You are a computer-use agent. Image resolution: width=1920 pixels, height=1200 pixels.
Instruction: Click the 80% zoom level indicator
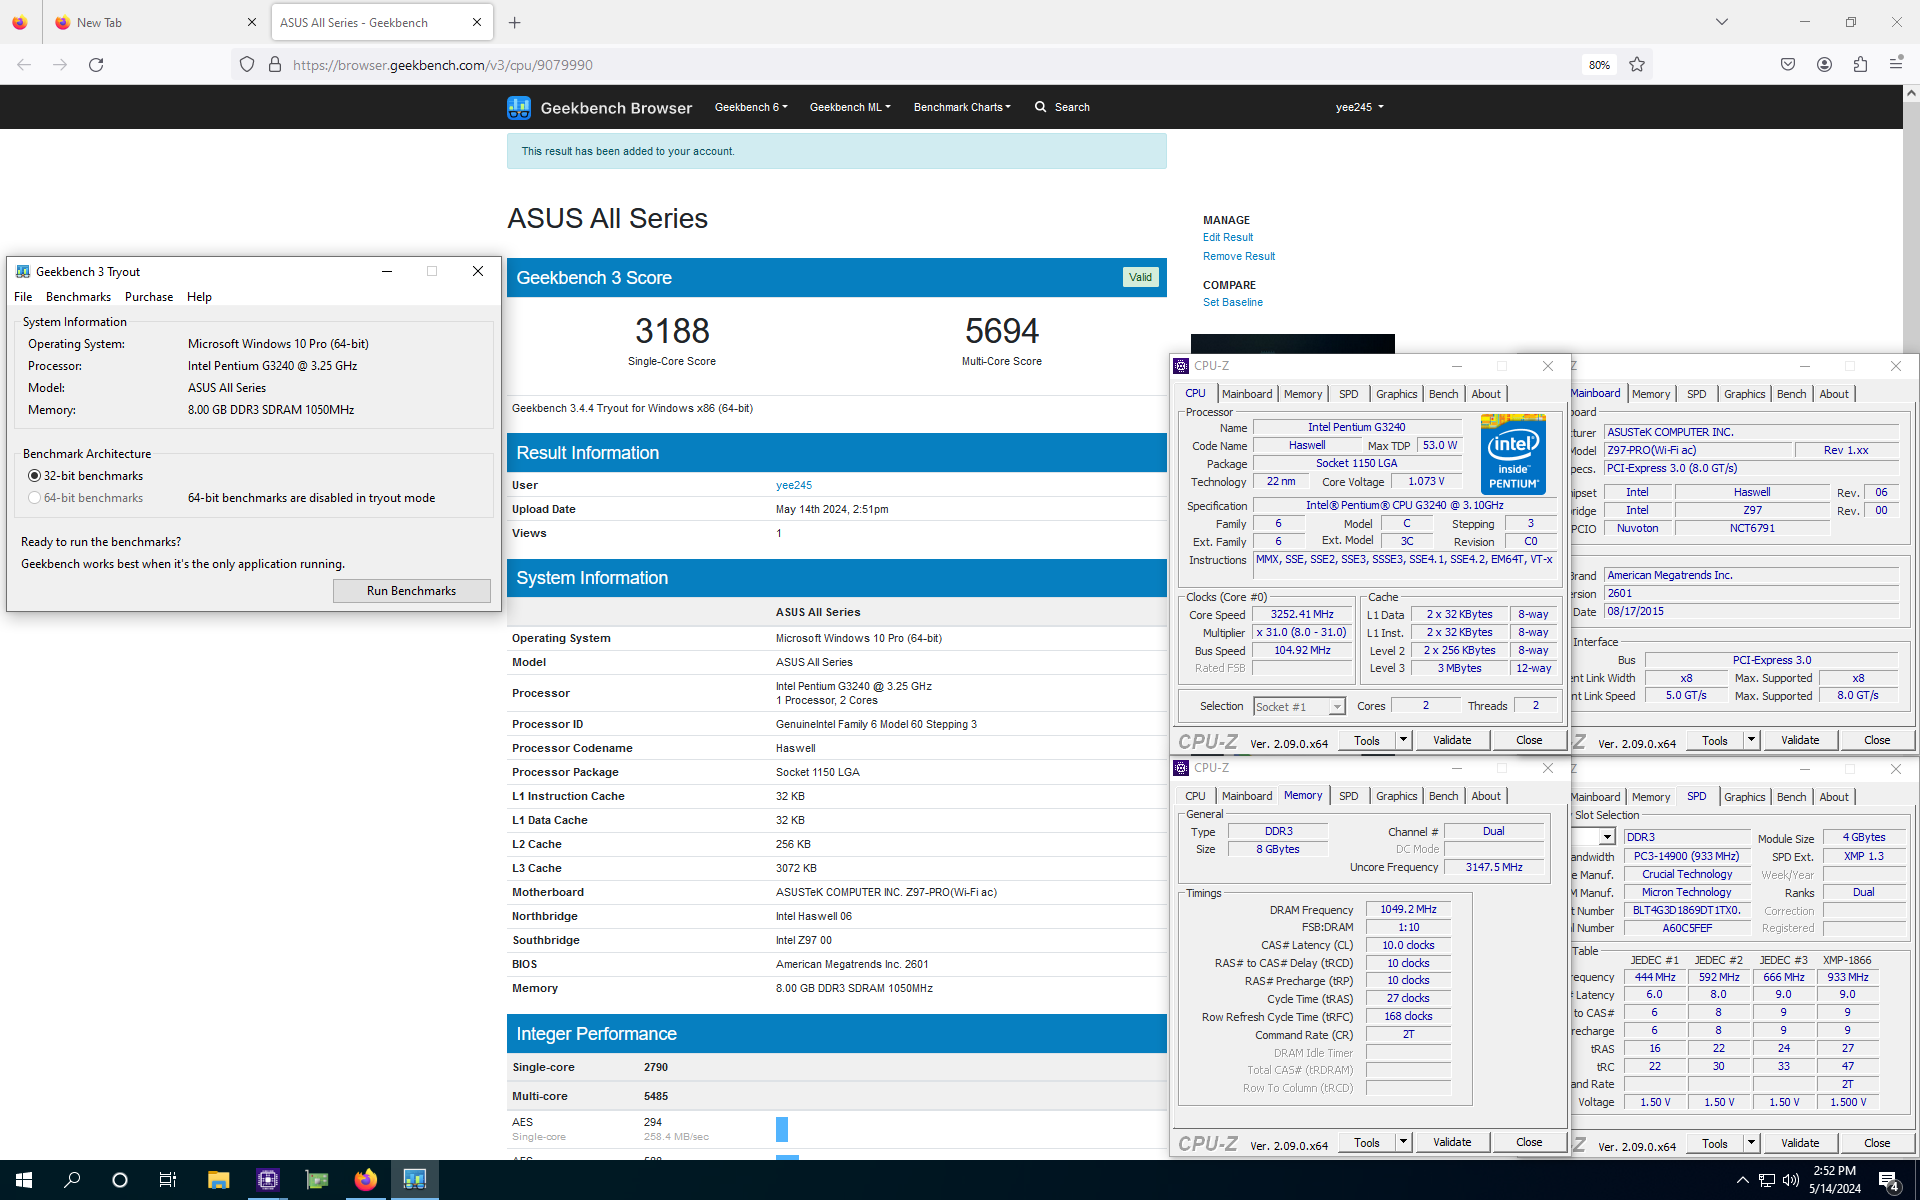pos(1599,65)
